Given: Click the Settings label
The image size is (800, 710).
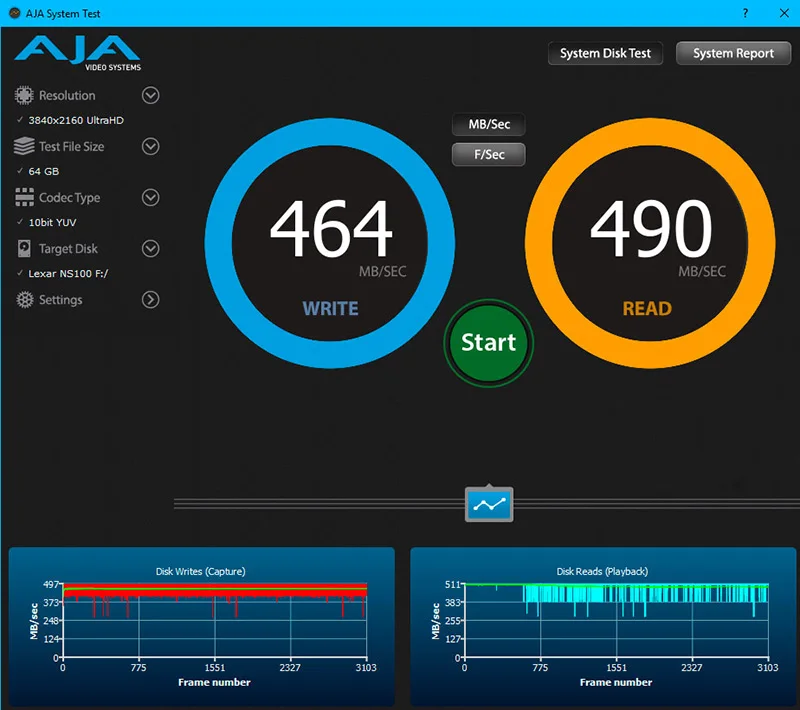Looking at the screenshot, I should click(x=61, y=300).
